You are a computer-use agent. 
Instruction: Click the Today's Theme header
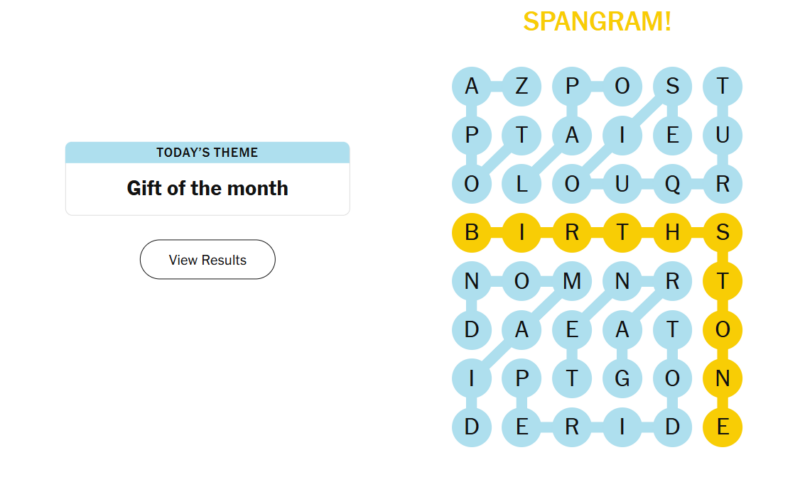click(x=207, y=152)
